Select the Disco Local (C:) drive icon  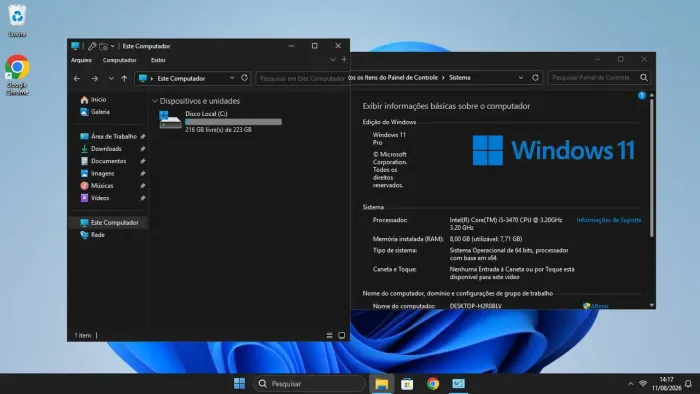(170, 120)
